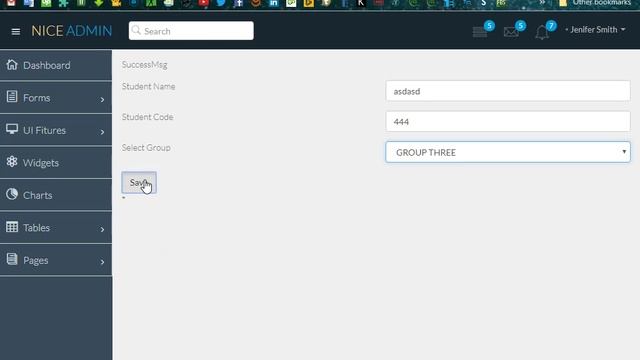Click the SuccessMsg label text
The height and width of the screenshot is (360, 640).
point(144,64)
